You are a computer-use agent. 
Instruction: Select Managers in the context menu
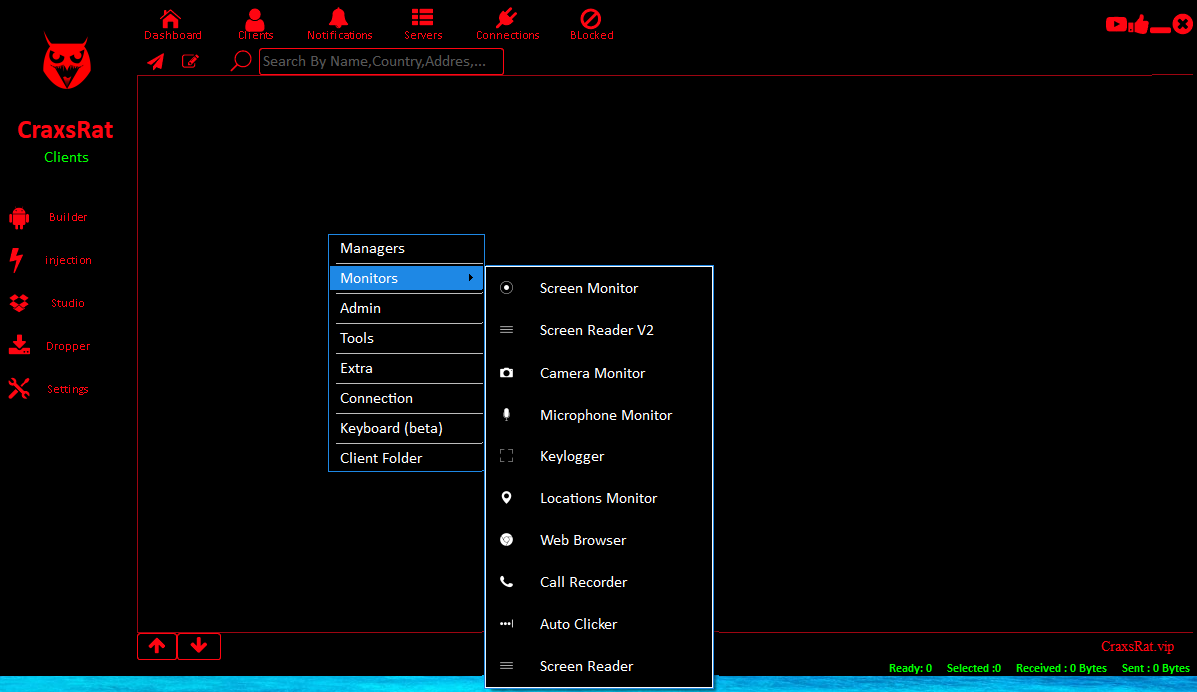[x=406, y=248]
